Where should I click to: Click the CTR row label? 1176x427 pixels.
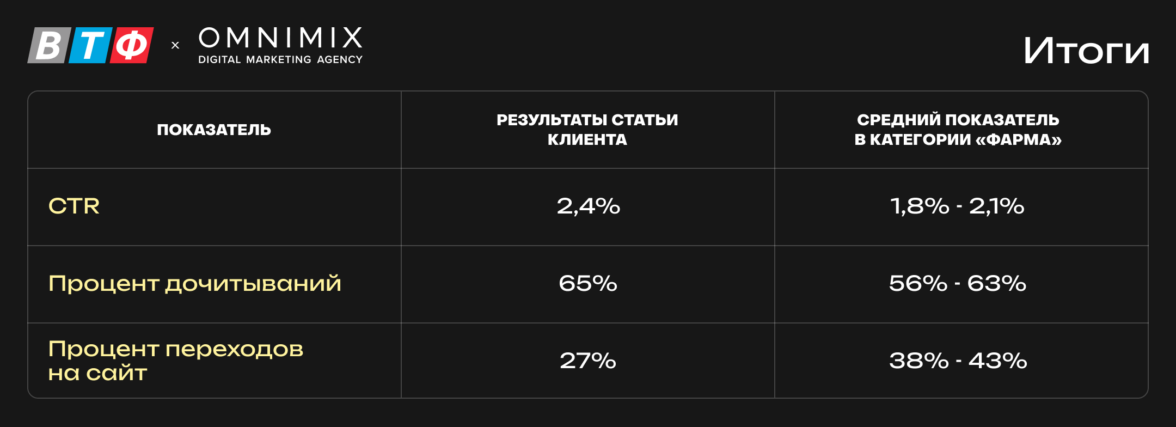74,207
